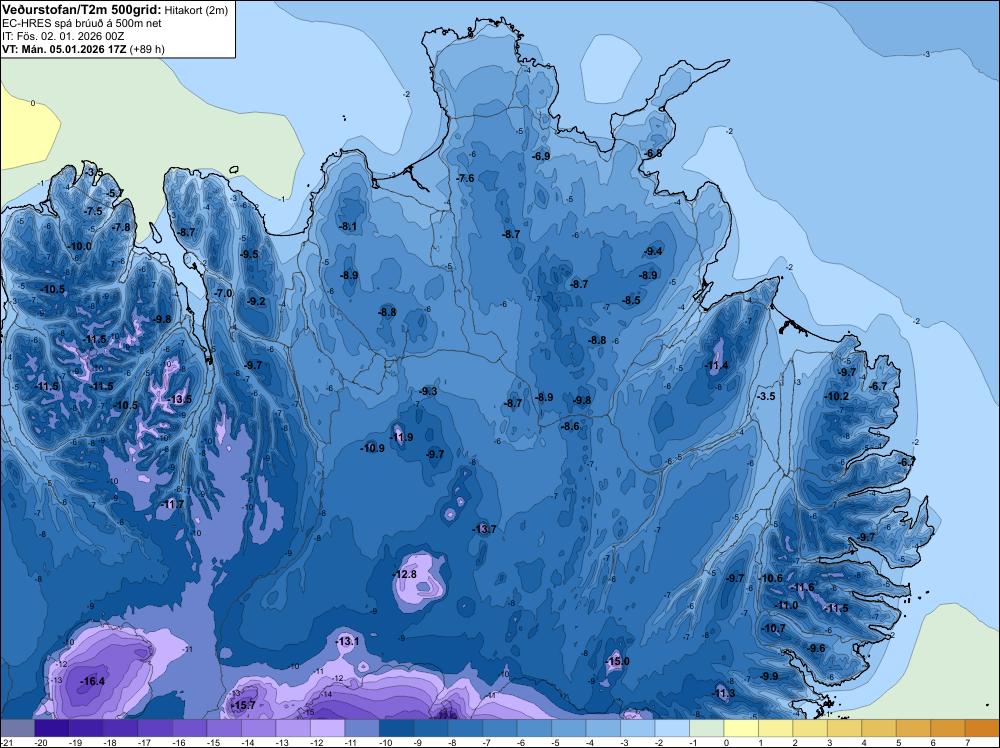The width and height of the screenshot is (1000, 748).
Task: Click the -9.6 temperature value
Action: click(816, 649)
